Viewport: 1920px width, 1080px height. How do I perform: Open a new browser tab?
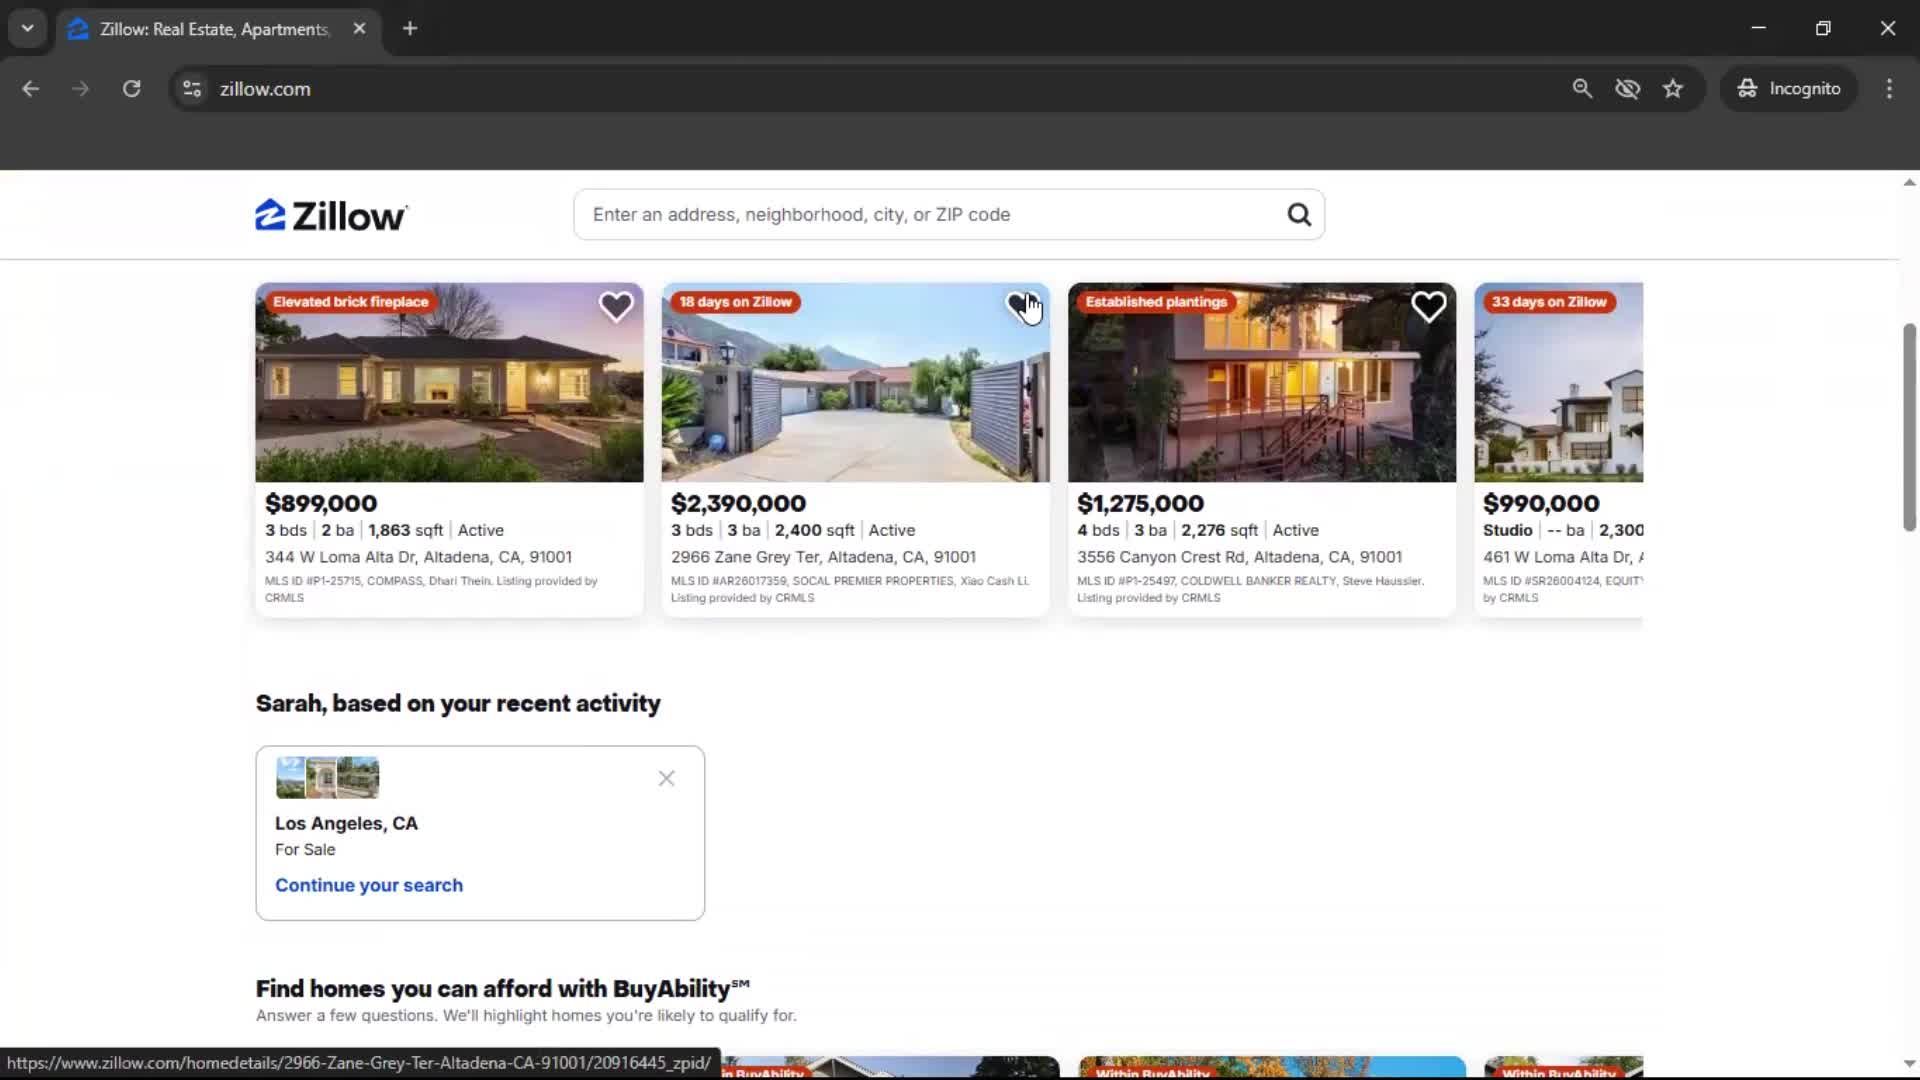(x=410, y=28)
